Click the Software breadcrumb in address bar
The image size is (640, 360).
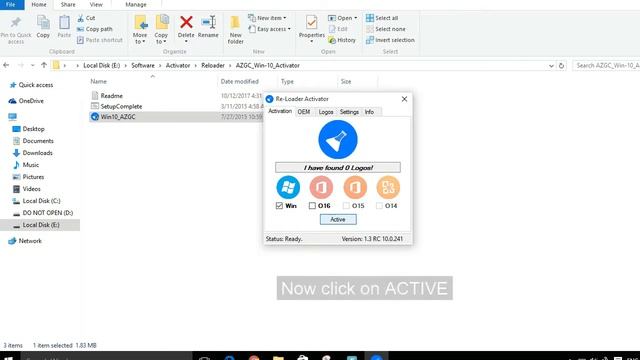coord(143,65)
